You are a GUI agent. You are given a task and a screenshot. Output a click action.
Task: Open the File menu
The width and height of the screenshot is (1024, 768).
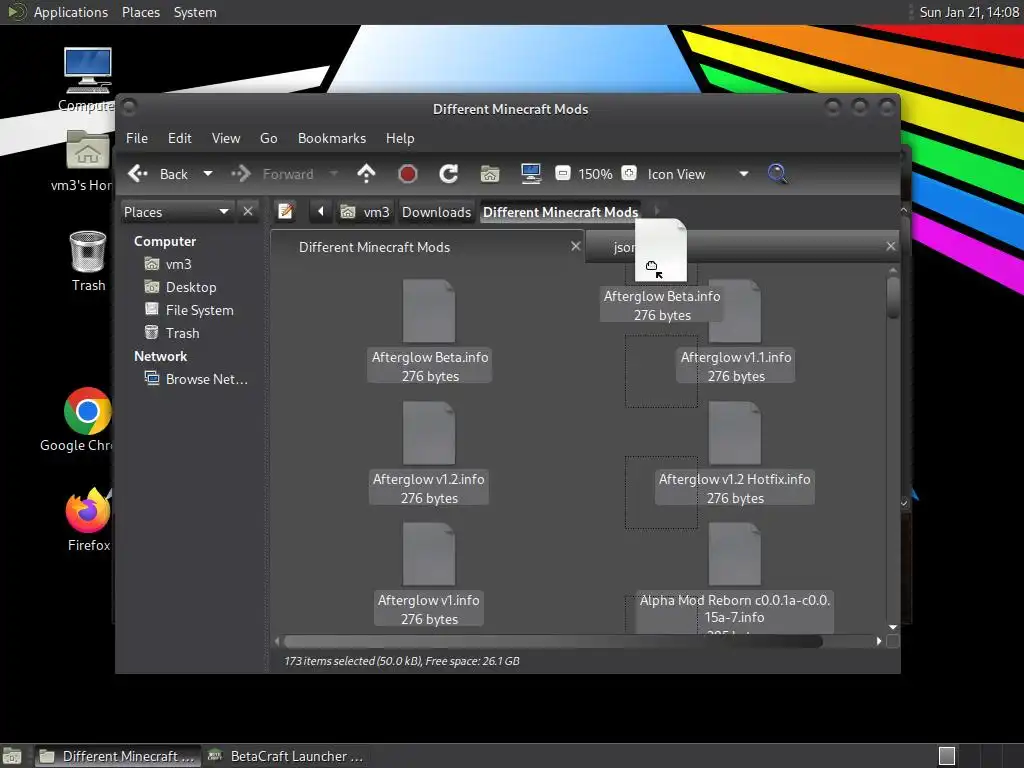pos(136,138)
